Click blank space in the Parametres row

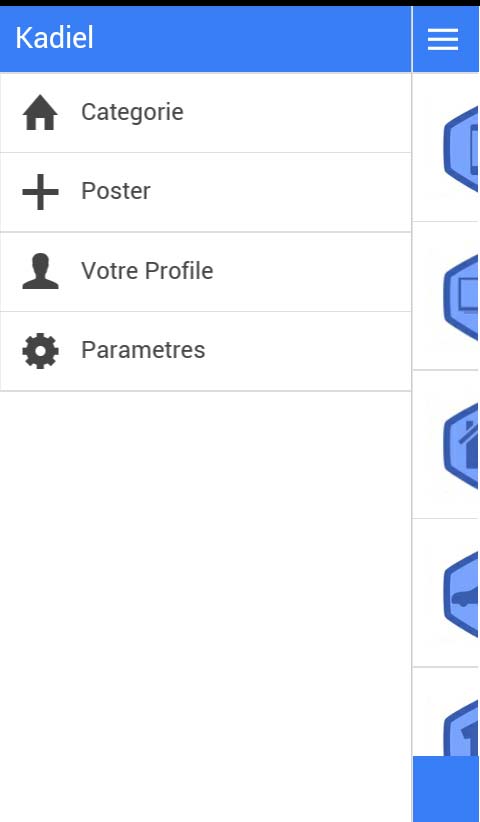point(308,351)
